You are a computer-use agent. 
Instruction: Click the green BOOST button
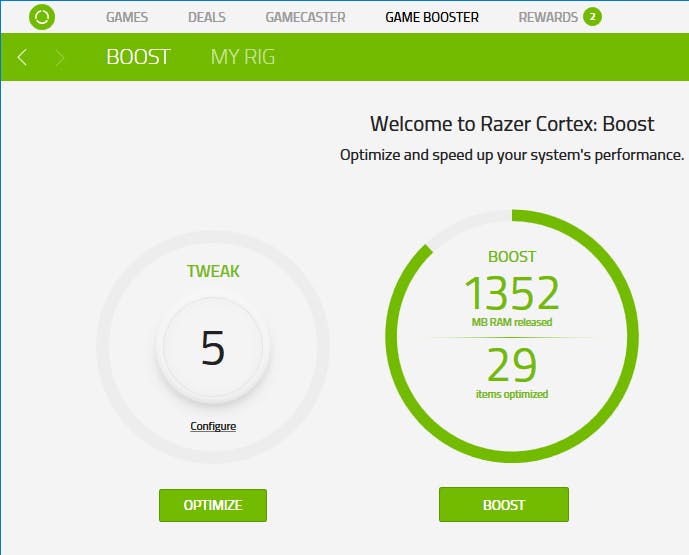[504, 504]
